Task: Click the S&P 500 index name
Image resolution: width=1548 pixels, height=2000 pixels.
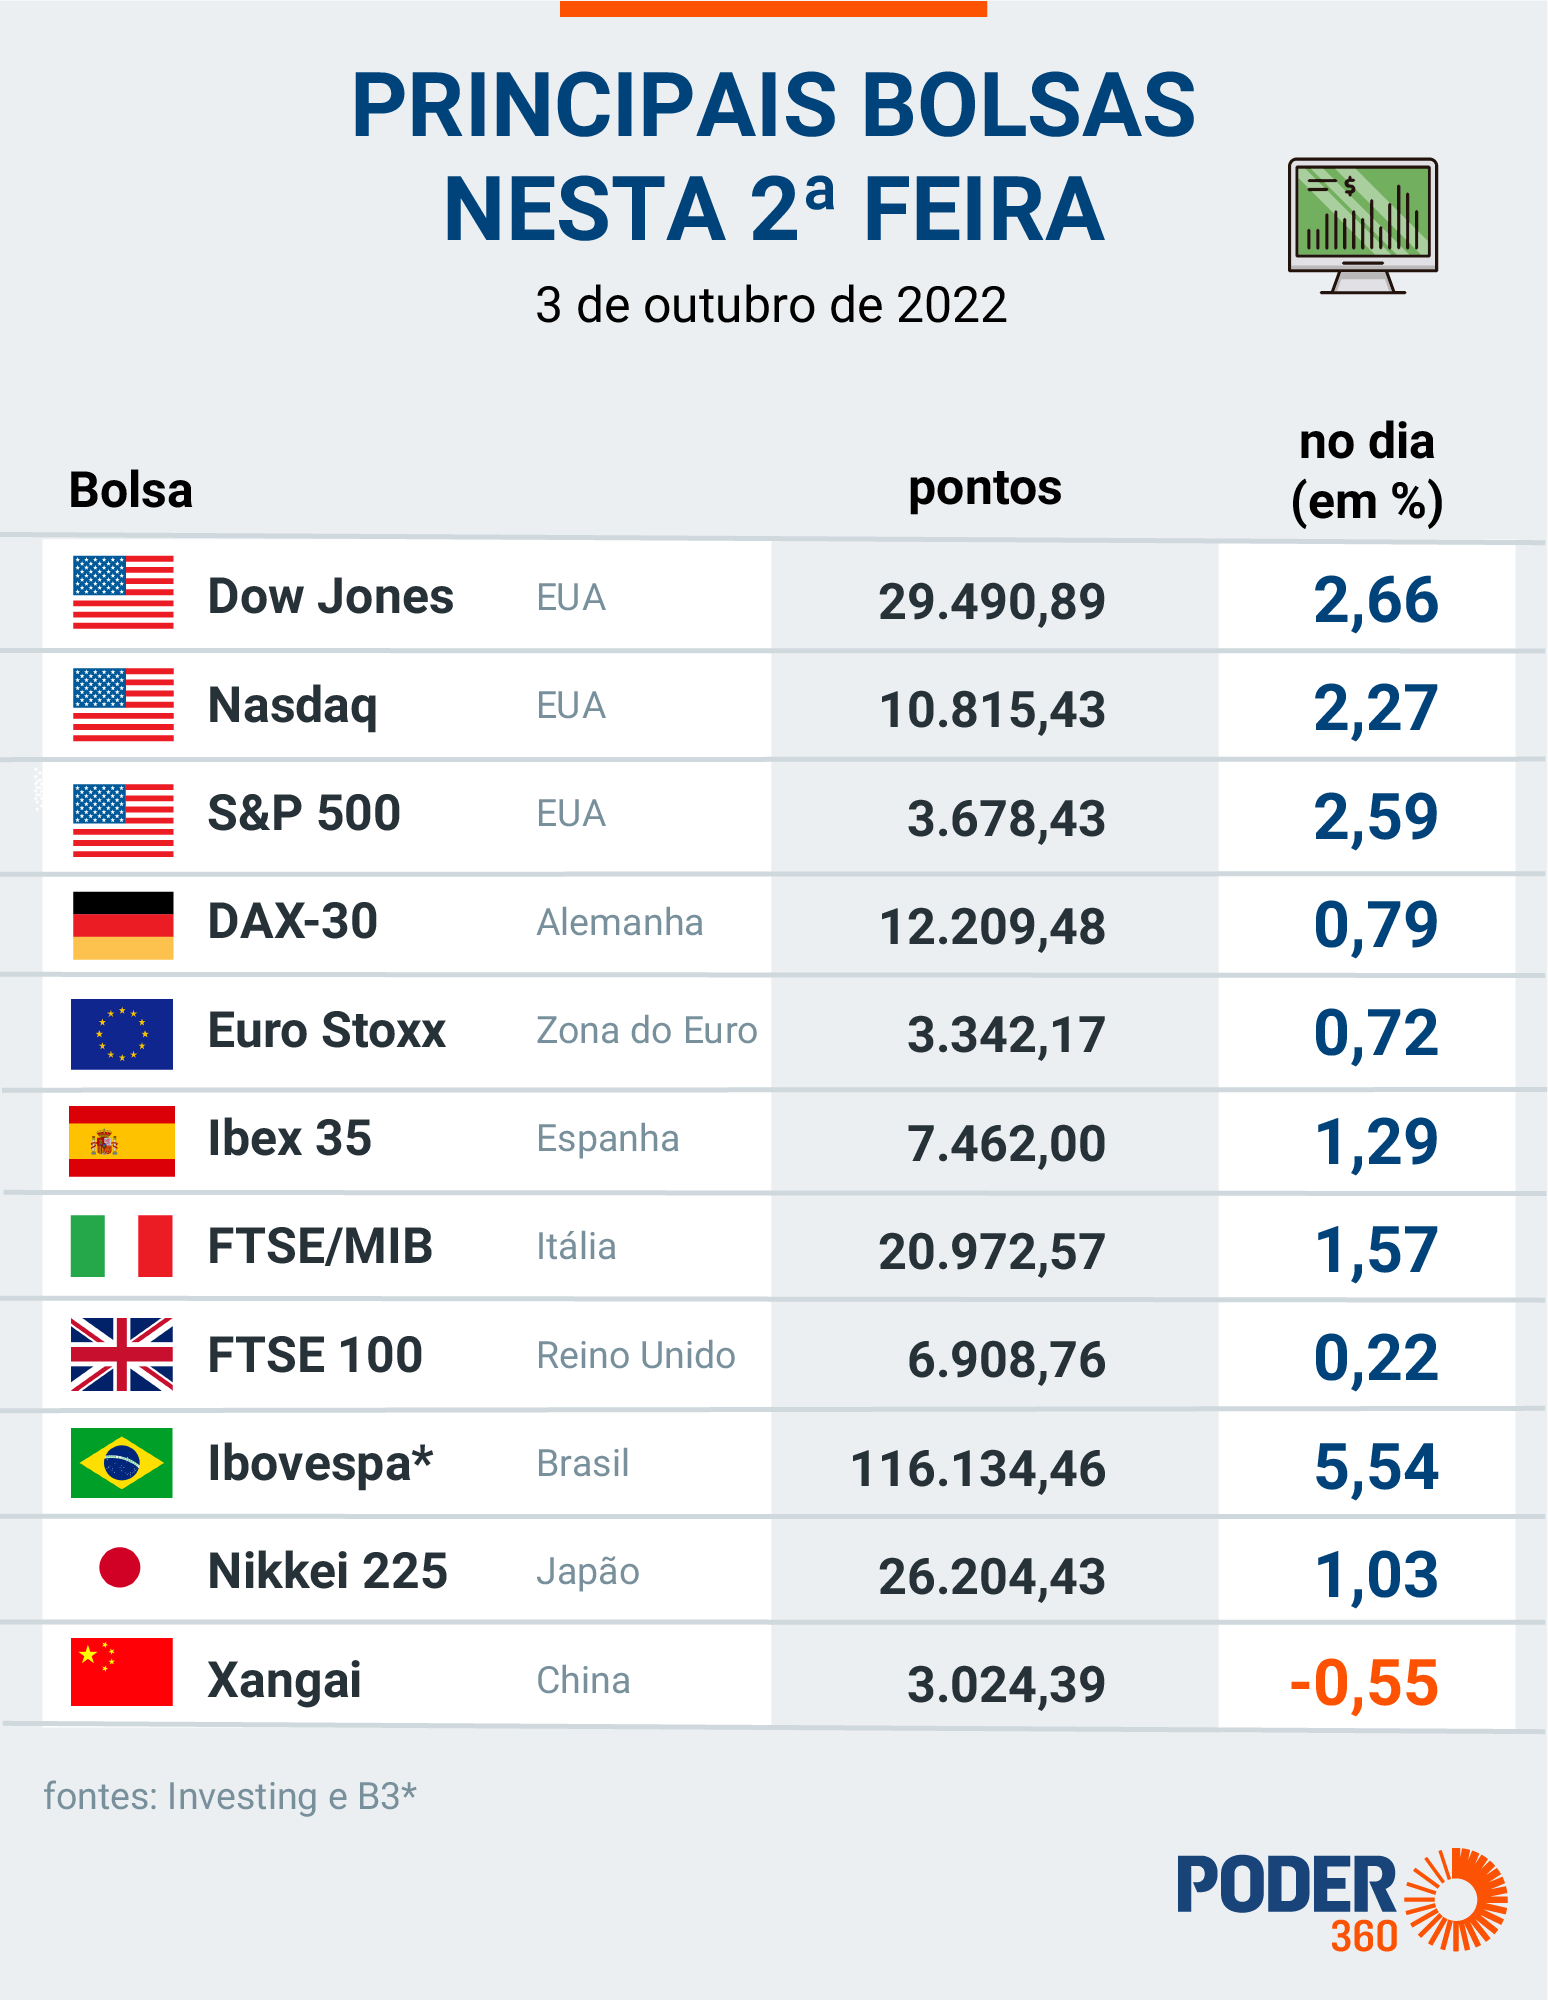Action: [304, 813]
